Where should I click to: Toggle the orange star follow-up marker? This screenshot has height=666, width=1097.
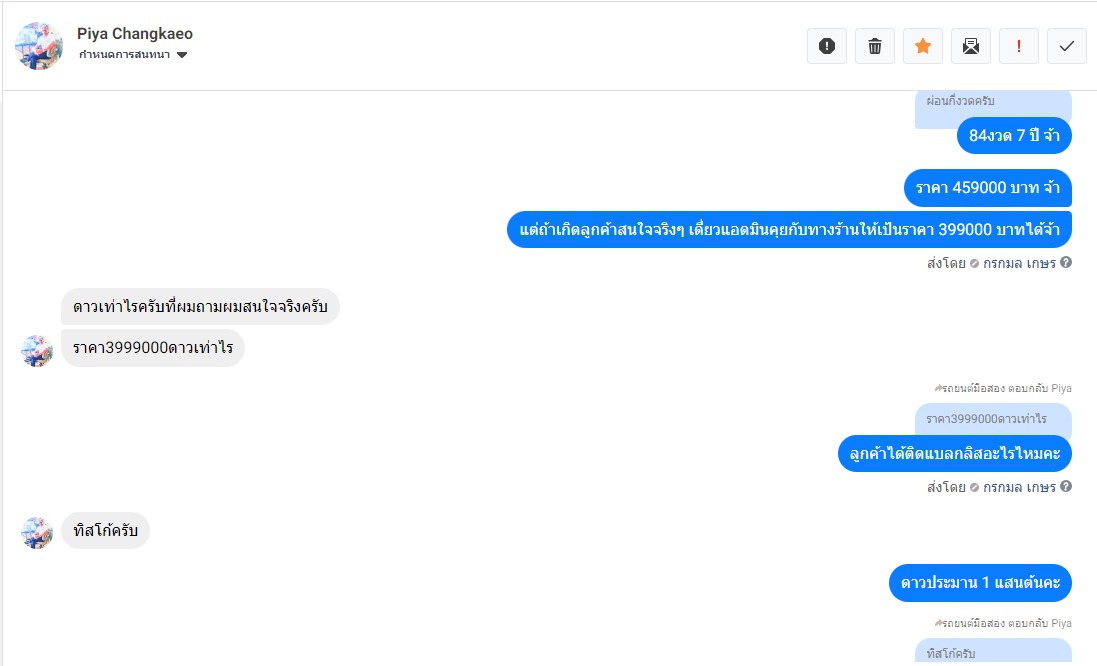[923, 46]
